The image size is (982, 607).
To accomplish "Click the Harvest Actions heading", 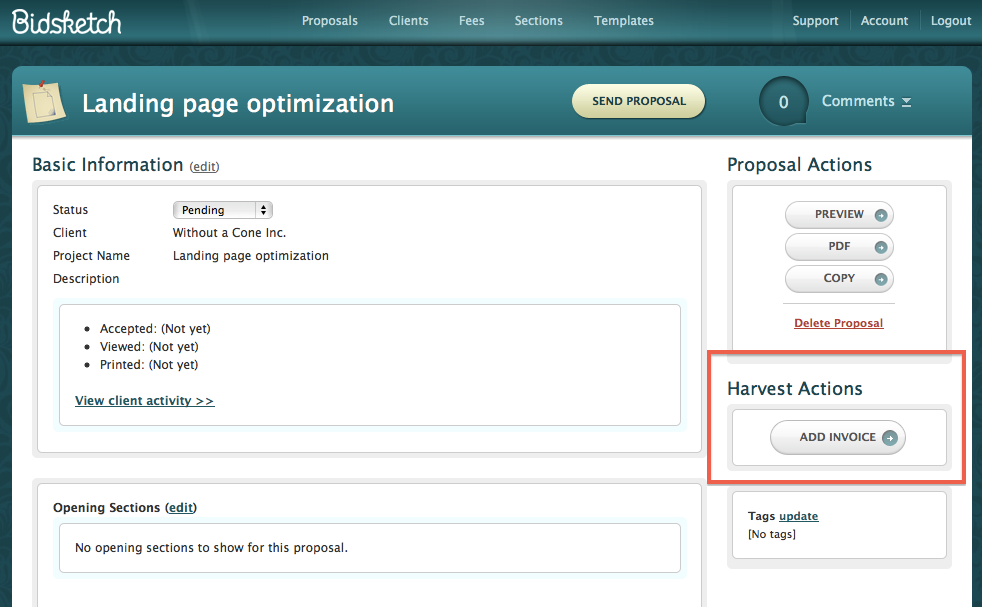I will pyautogui.click(x=795, y=388).
